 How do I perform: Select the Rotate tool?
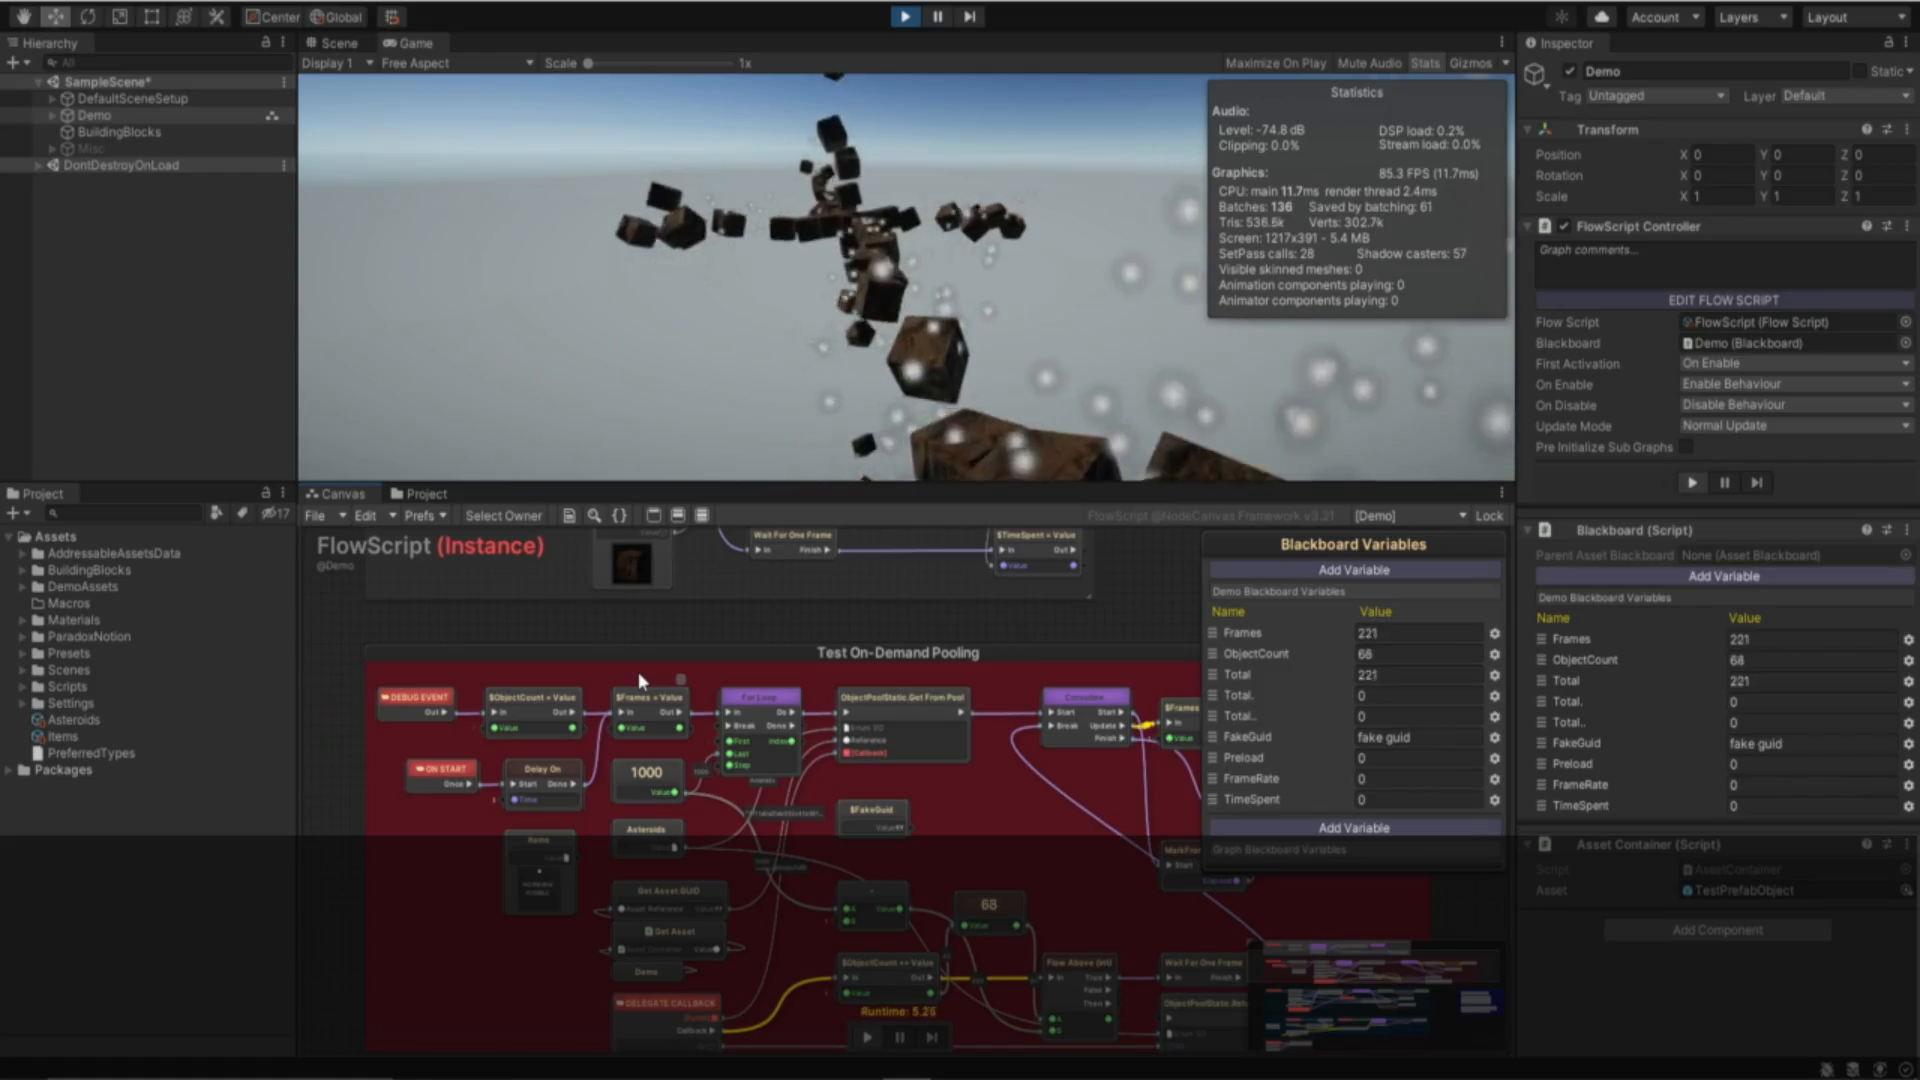click(x=87, y=17)
